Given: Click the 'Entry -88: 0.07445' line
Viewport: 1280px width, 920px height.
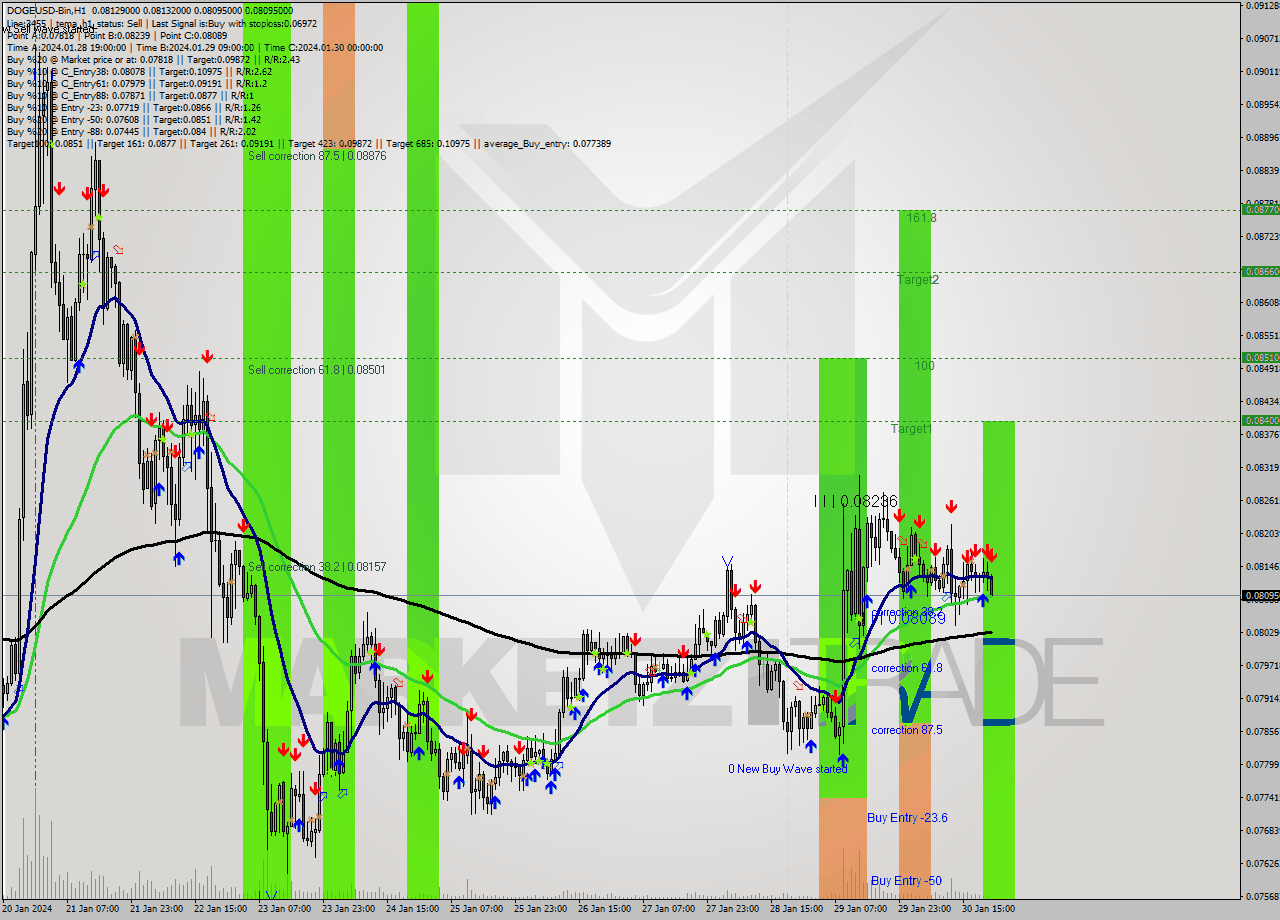Looking at the screenshot, I should click(131, 131).
